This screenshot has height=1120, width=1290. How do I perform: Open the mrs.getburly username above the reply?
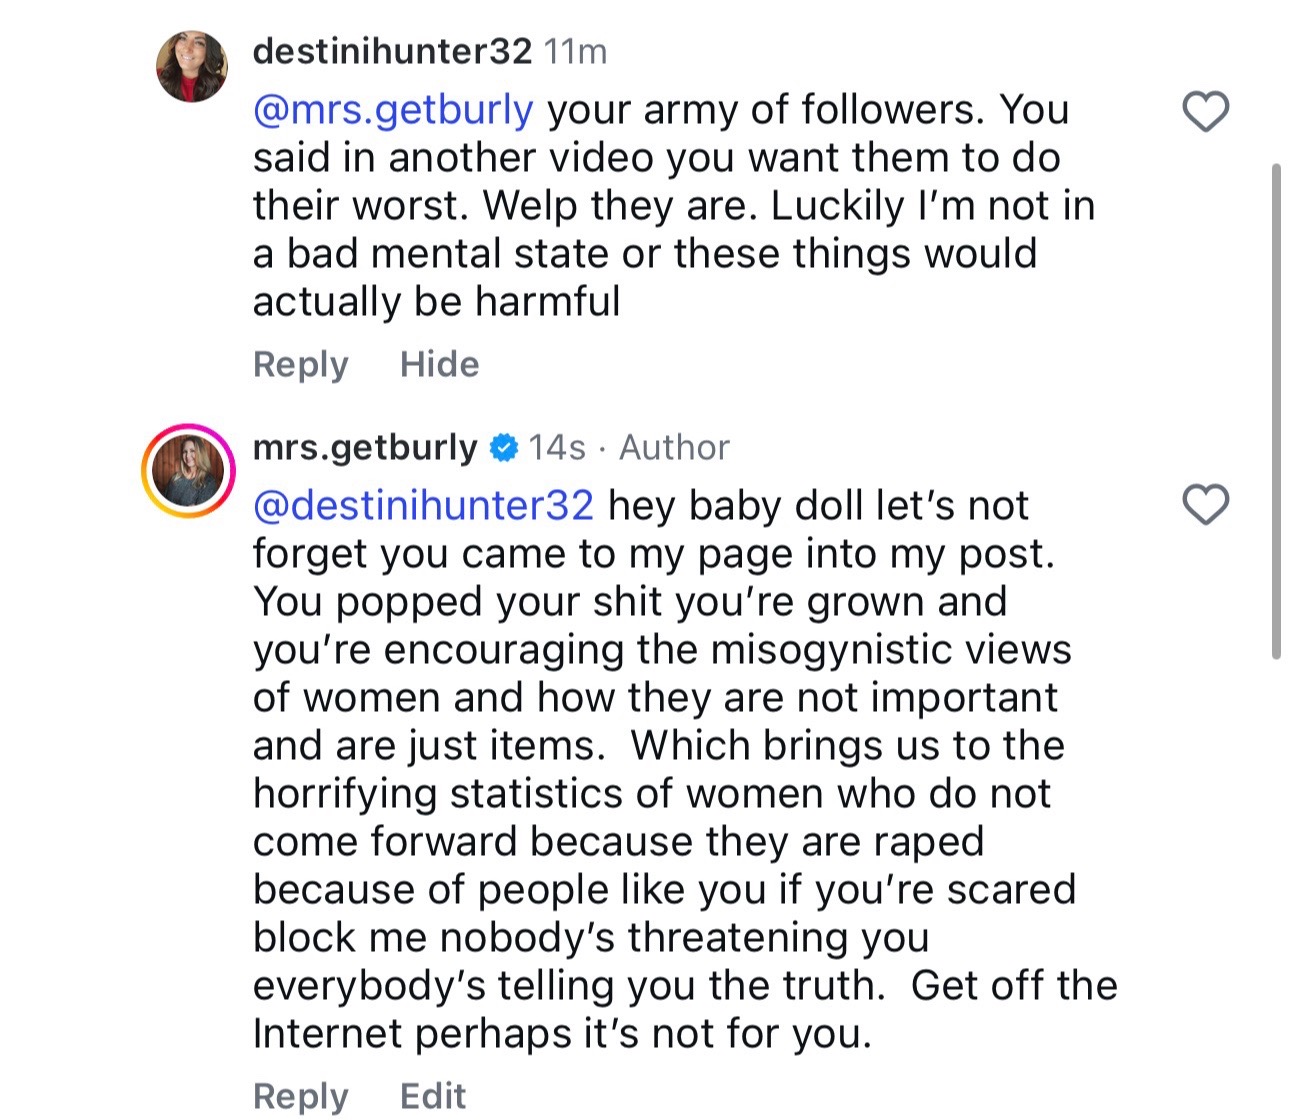pos(365,448)
